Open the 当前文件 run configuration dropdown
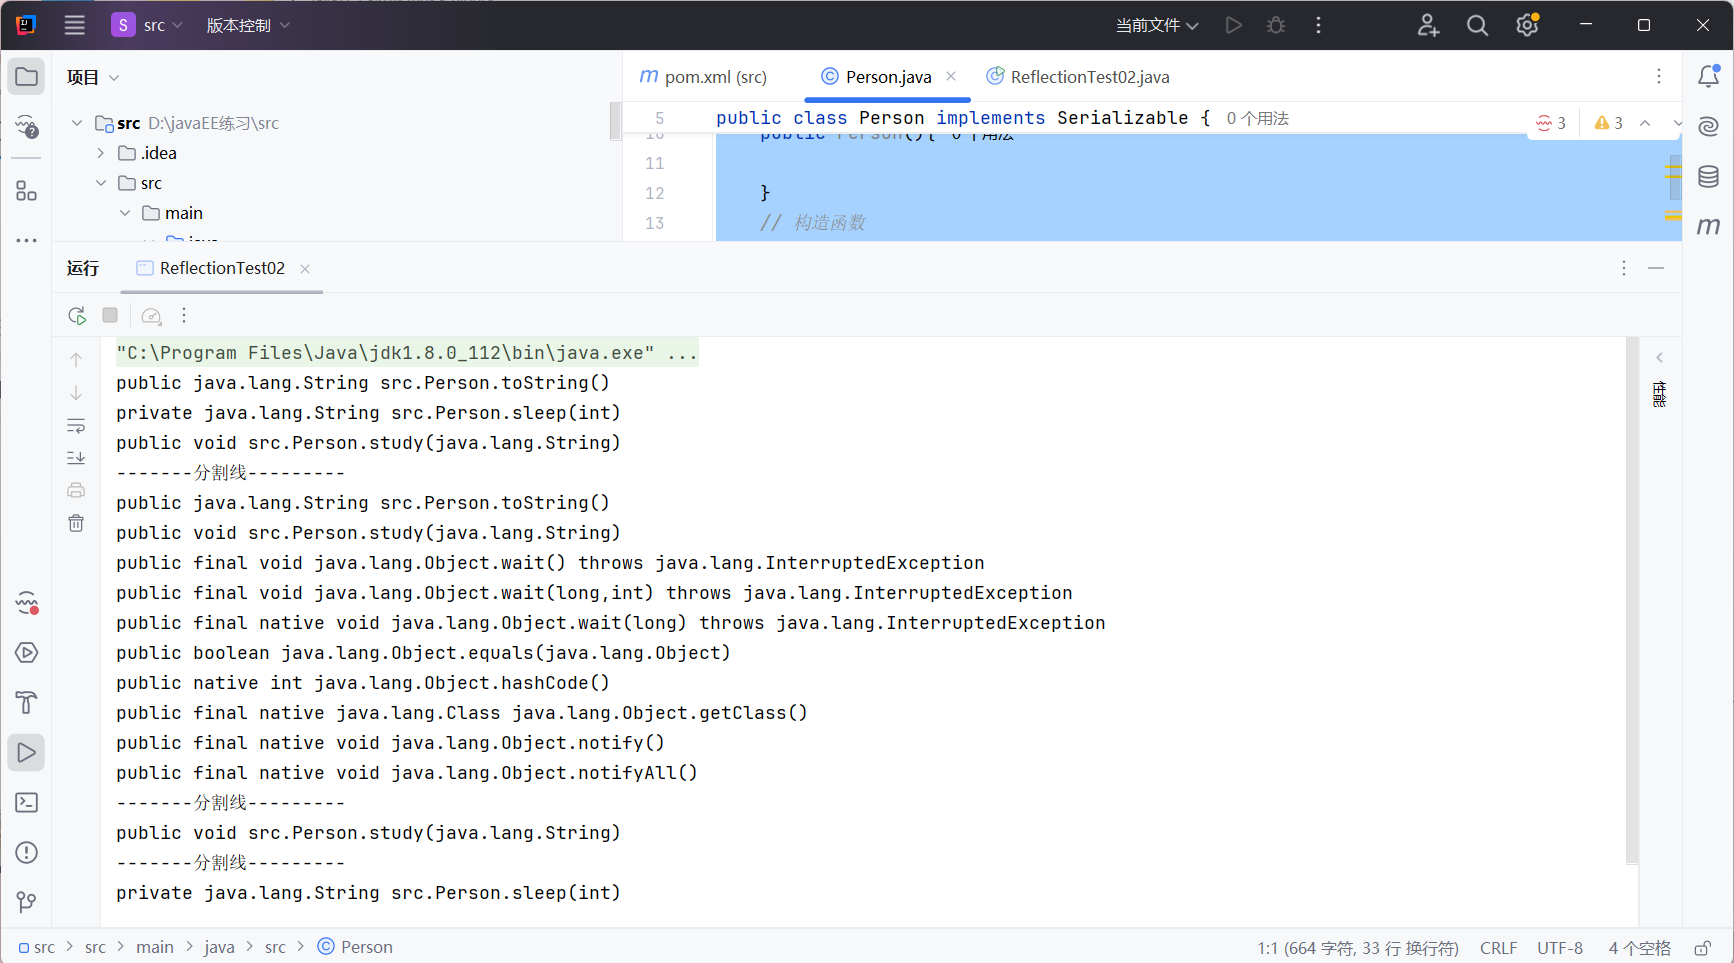 [x=1157, y=25]
